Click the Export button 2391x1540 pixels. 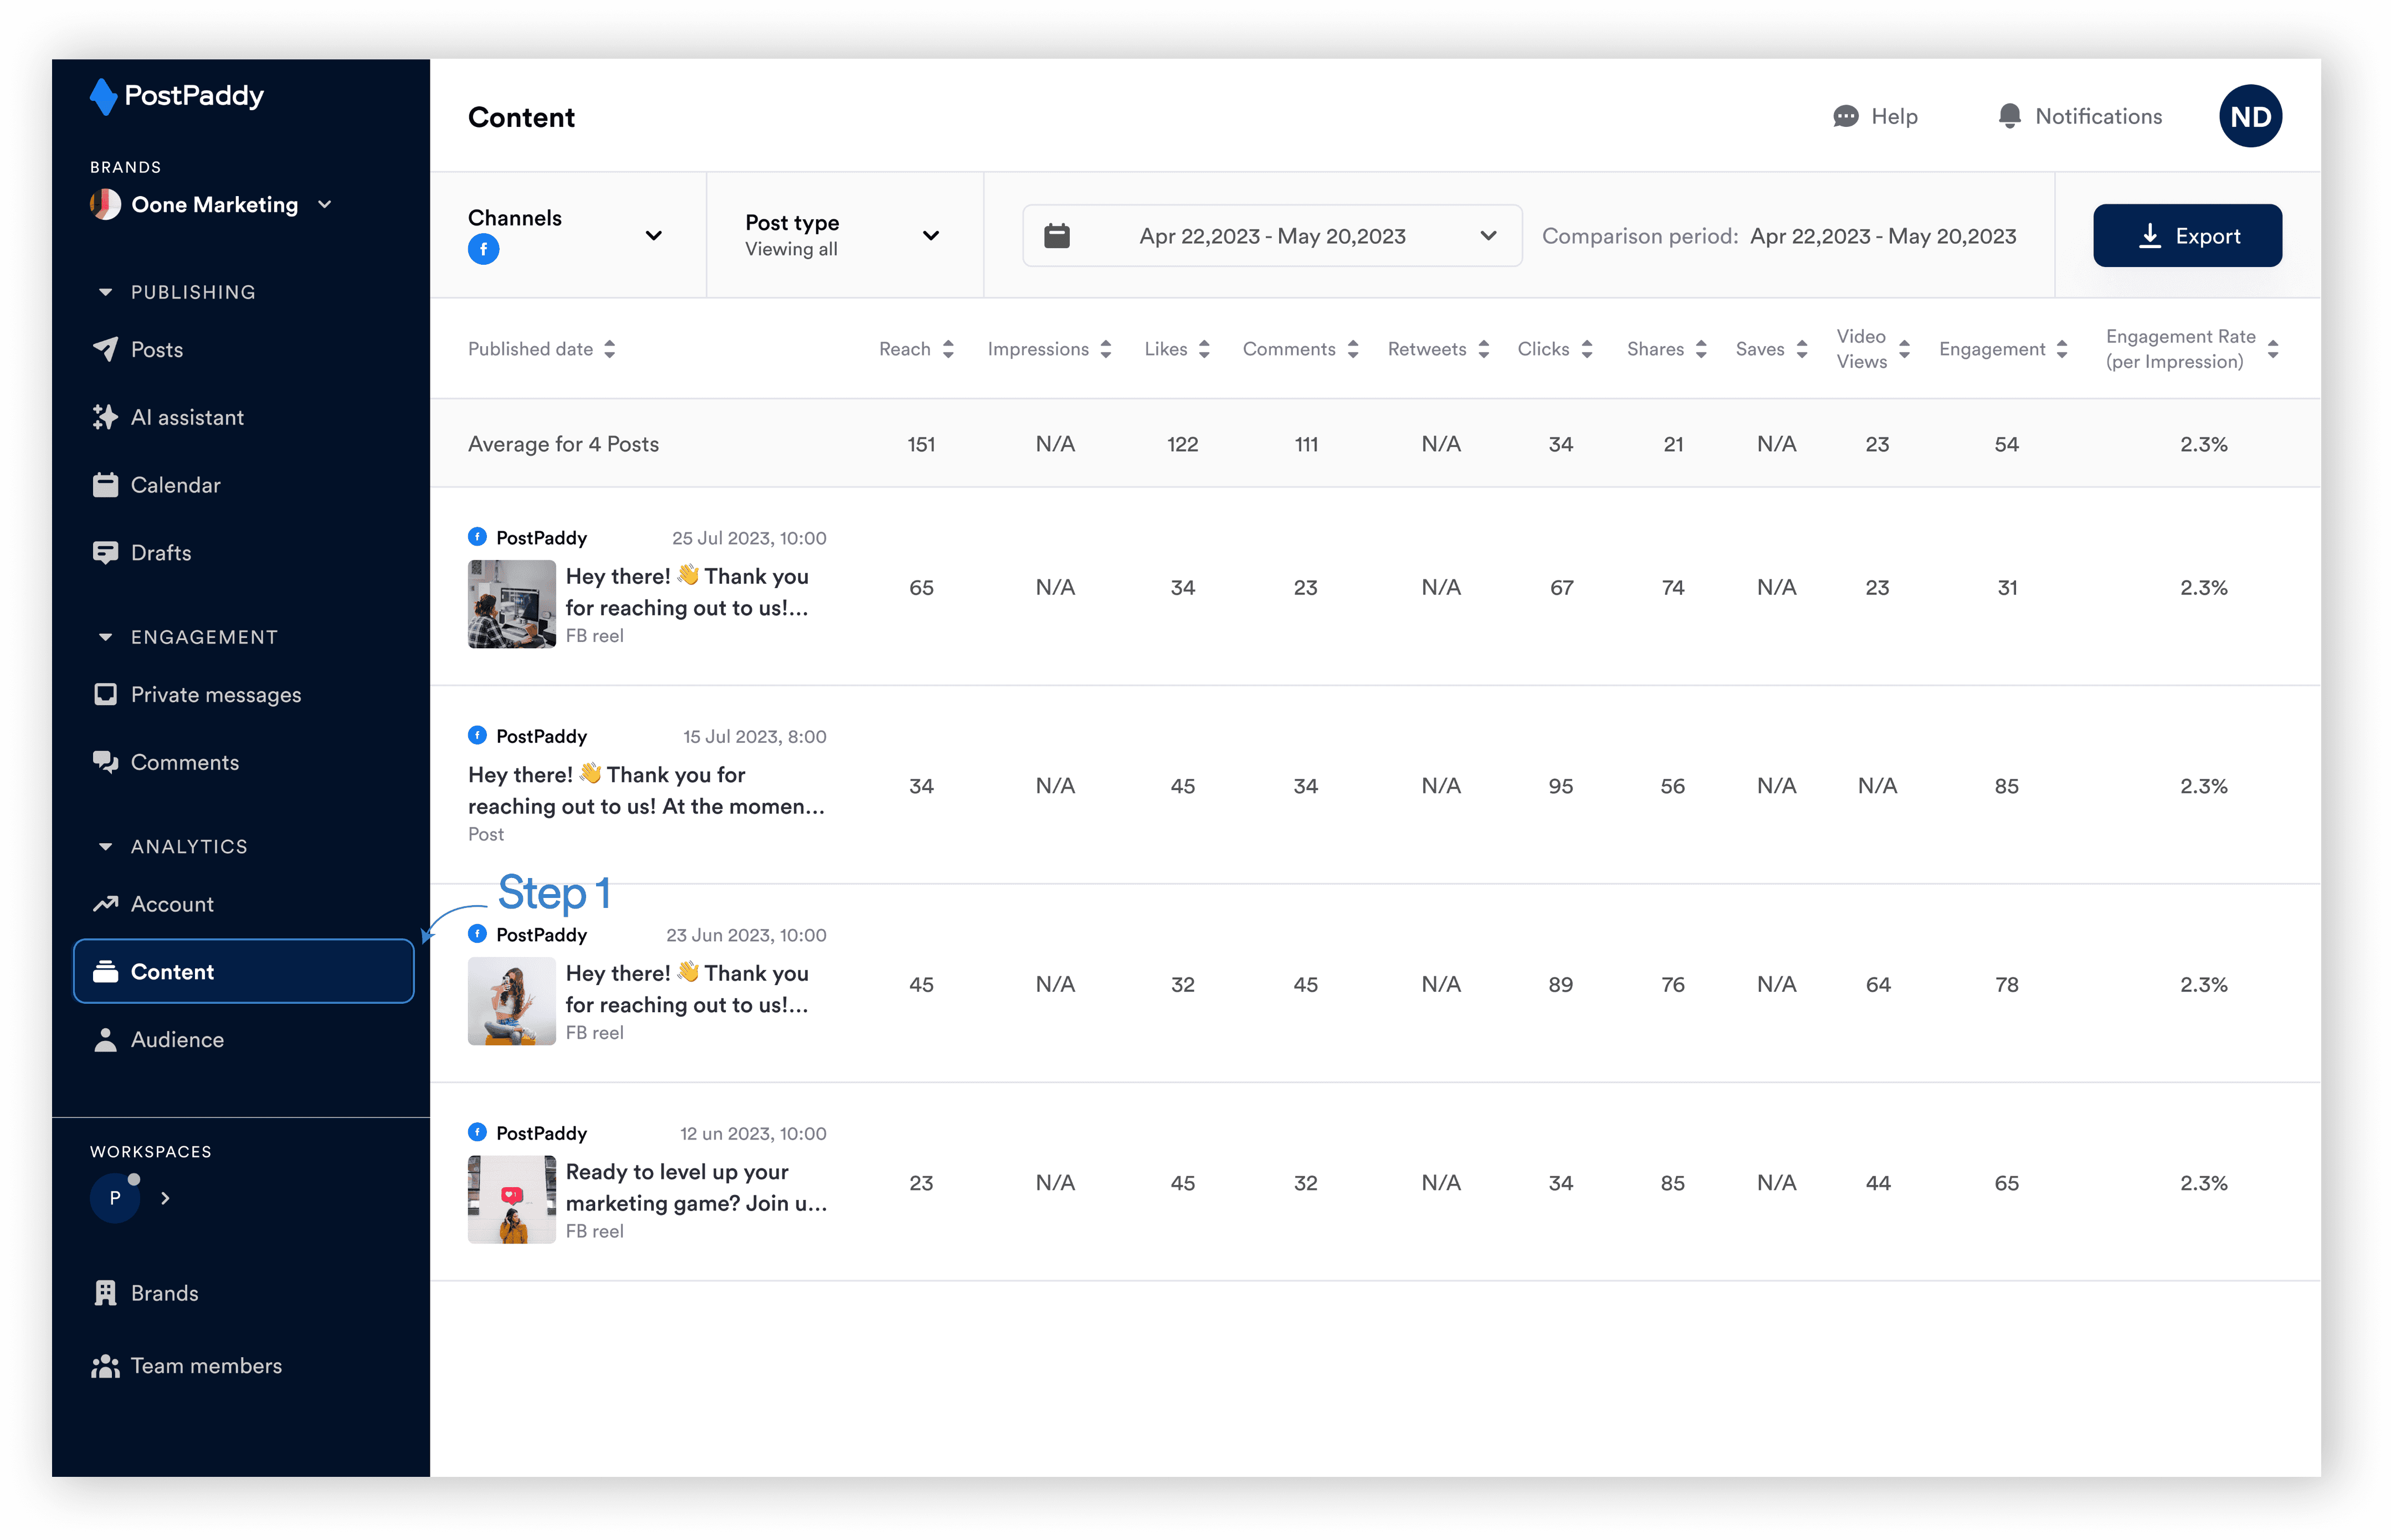pos(2187,236)
